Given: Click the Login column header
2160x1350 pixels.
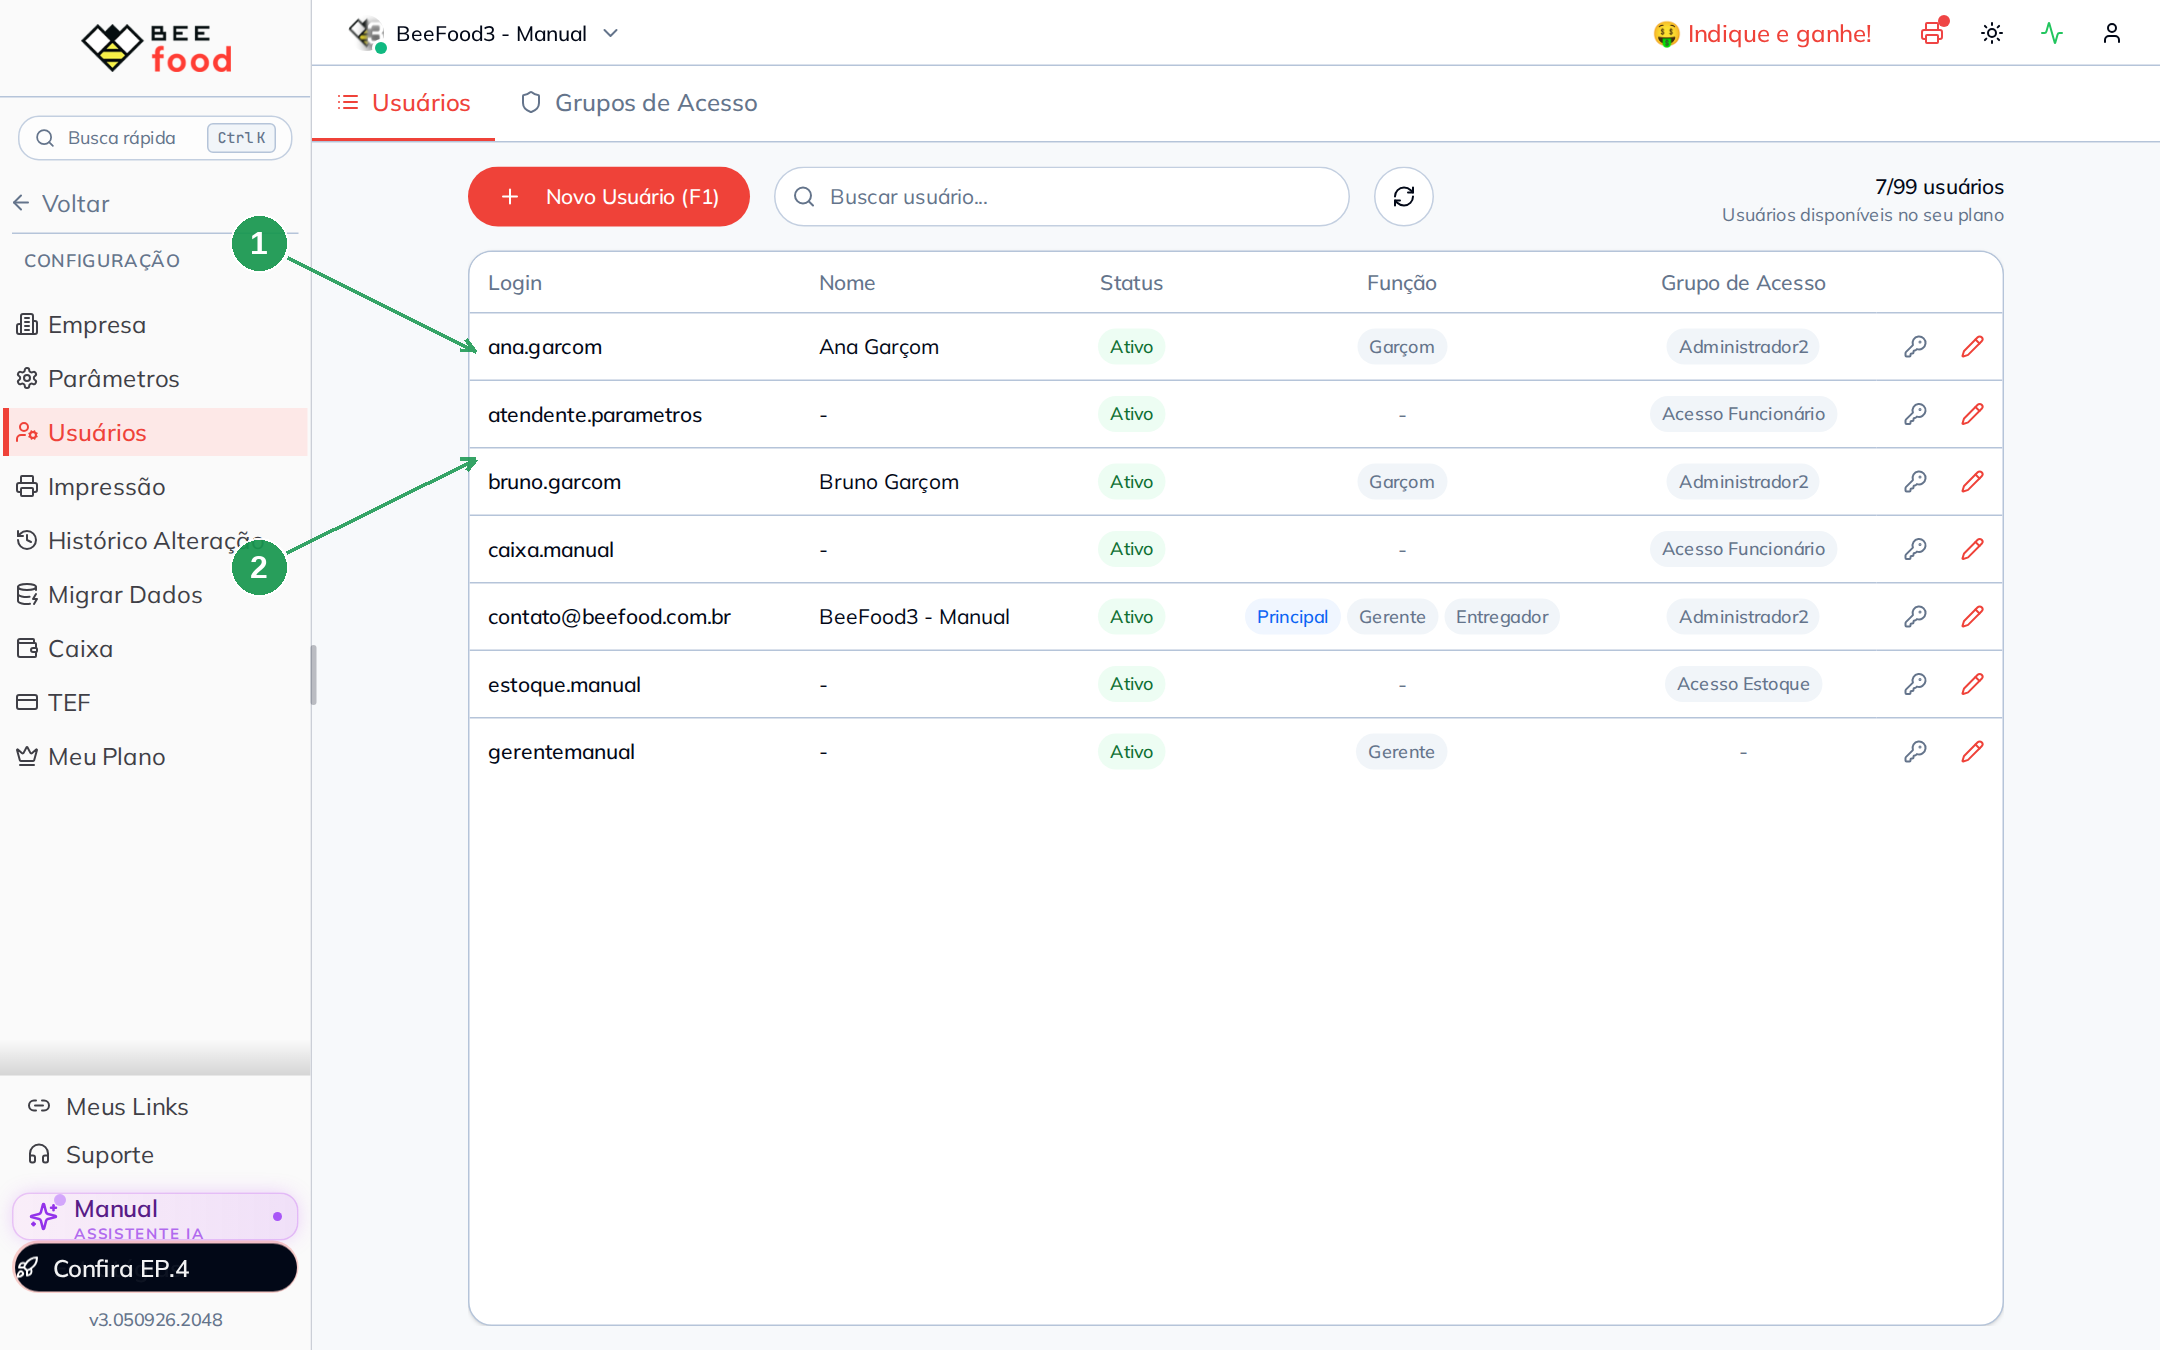Looking at the screenshot, I should coord(515,283).
